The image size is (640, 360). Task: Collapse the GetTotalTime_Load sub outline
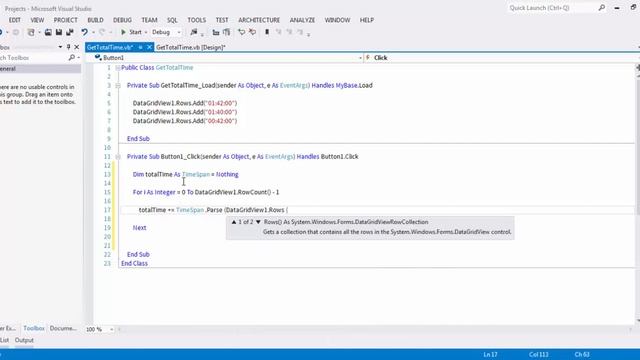click(118, 86)
